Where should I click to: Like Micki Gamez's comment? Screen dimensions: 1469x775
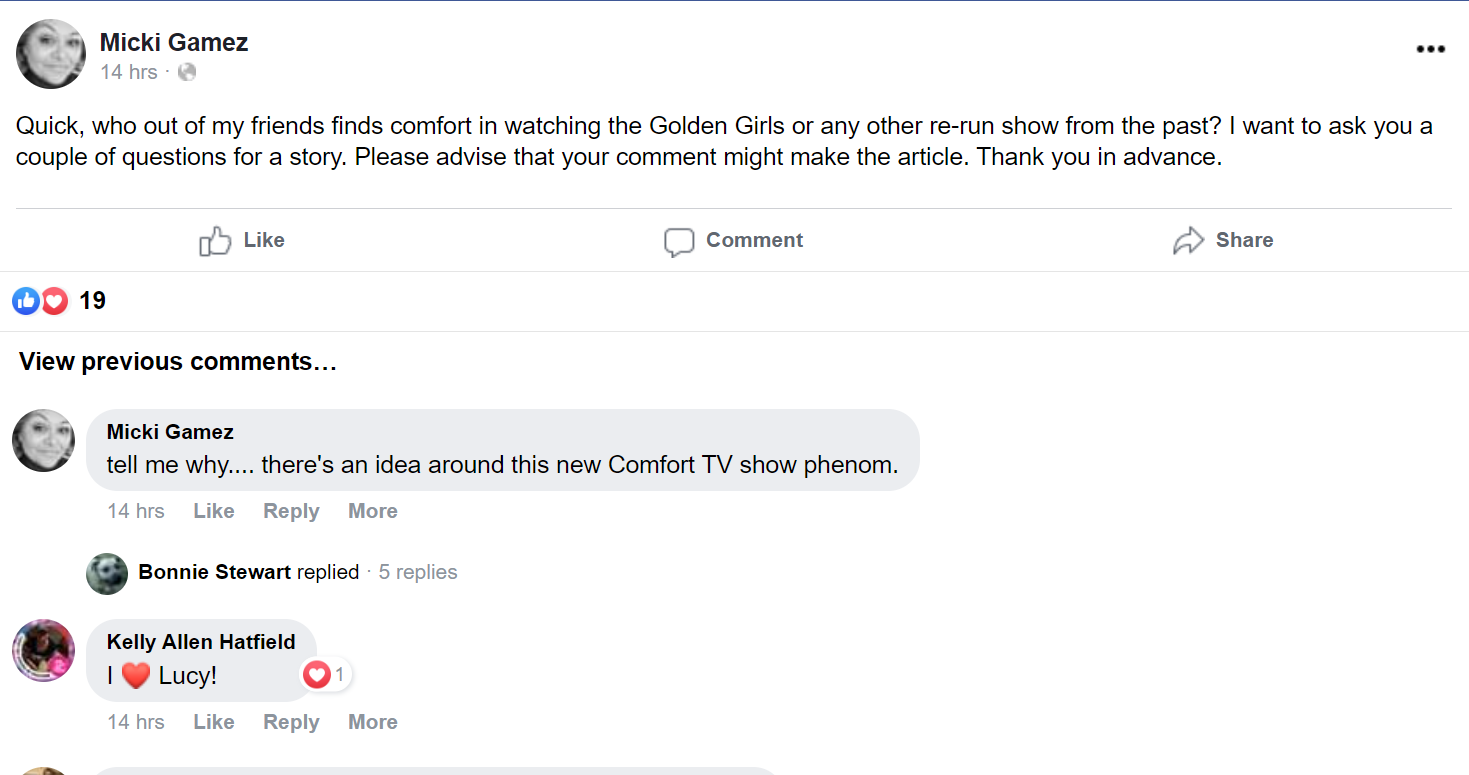pos(214,511)
